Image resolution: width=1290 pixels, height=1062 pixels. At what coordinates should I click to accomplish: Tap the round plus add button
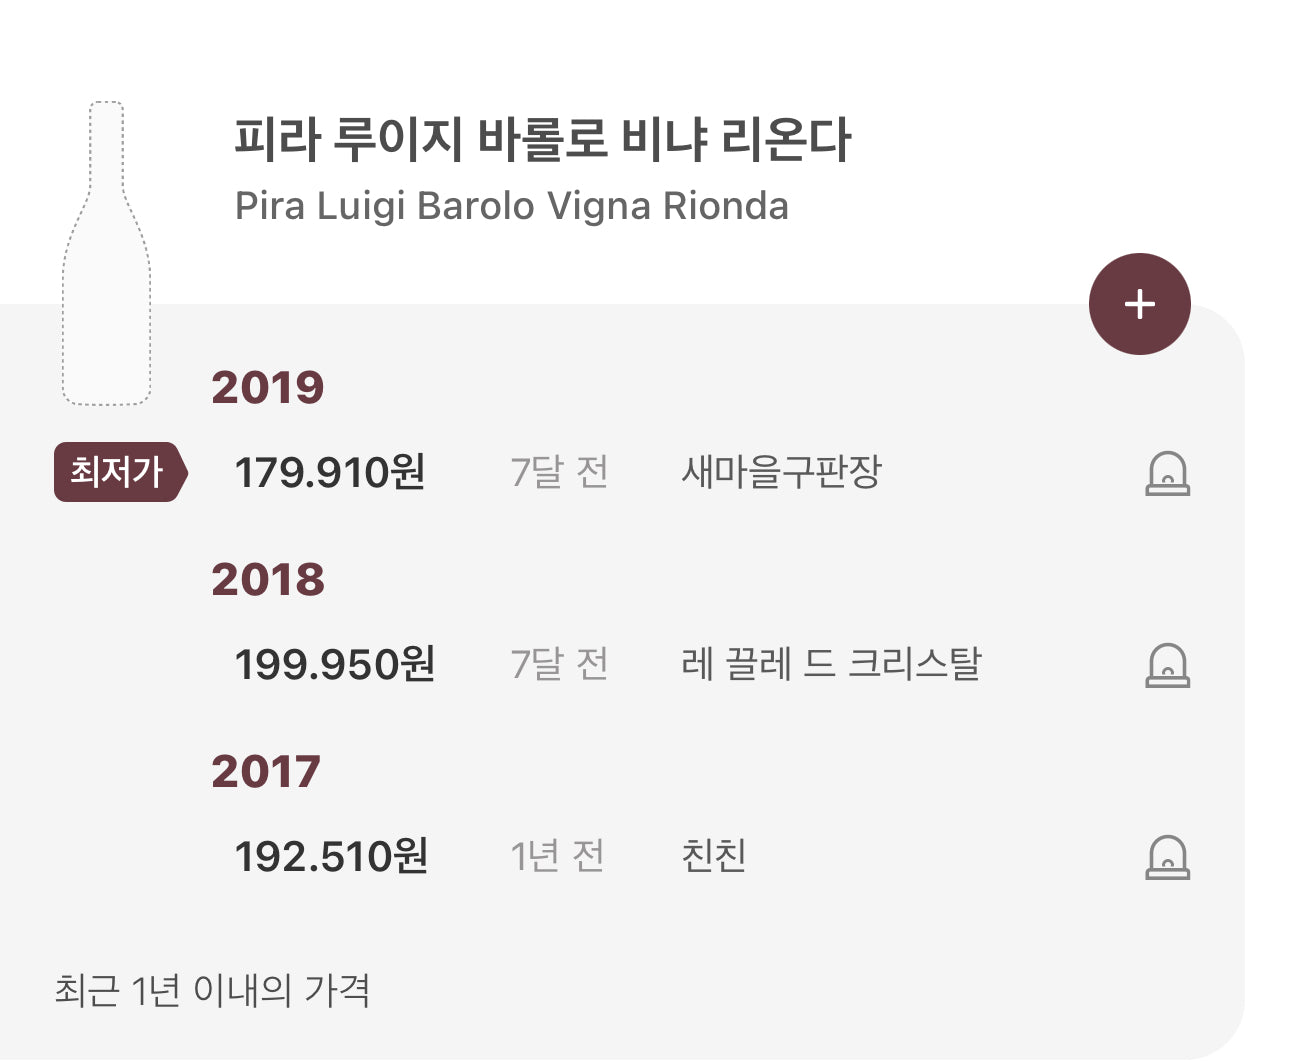tap(1139, 304)
